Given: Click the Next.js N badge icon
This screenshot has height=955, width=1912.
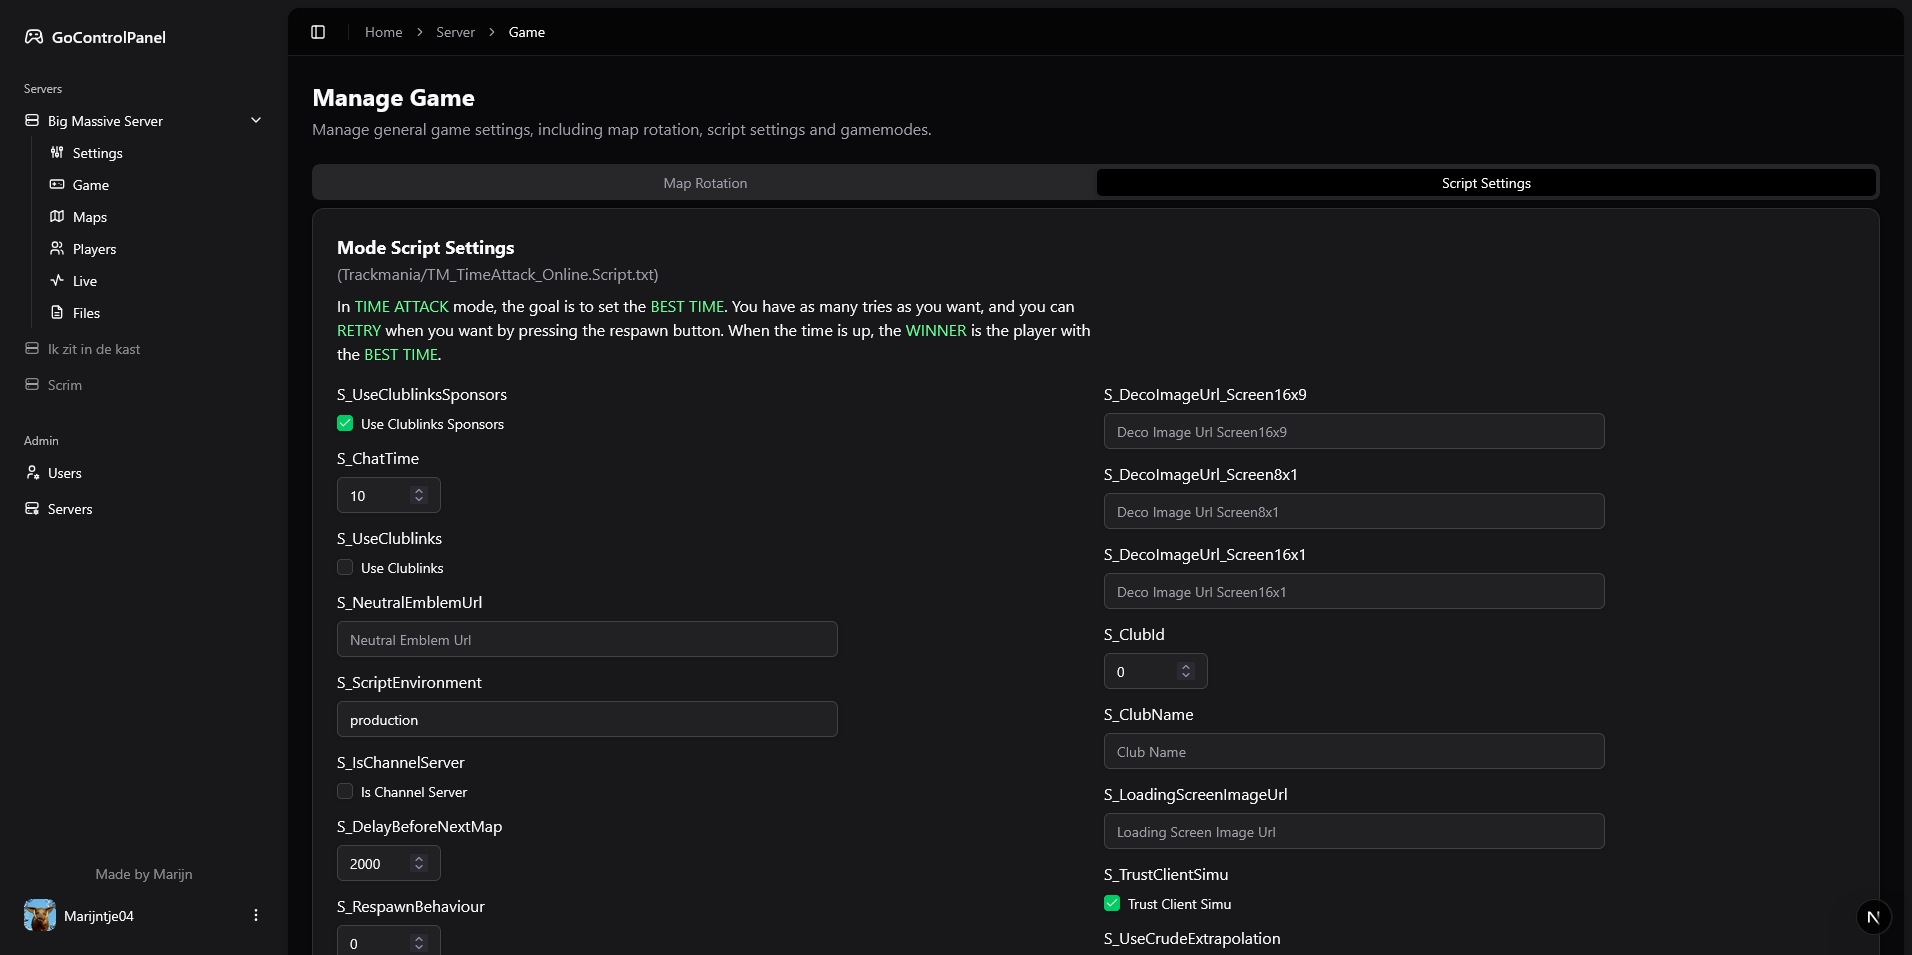Looking at the screenshot, I should 1874,917.
